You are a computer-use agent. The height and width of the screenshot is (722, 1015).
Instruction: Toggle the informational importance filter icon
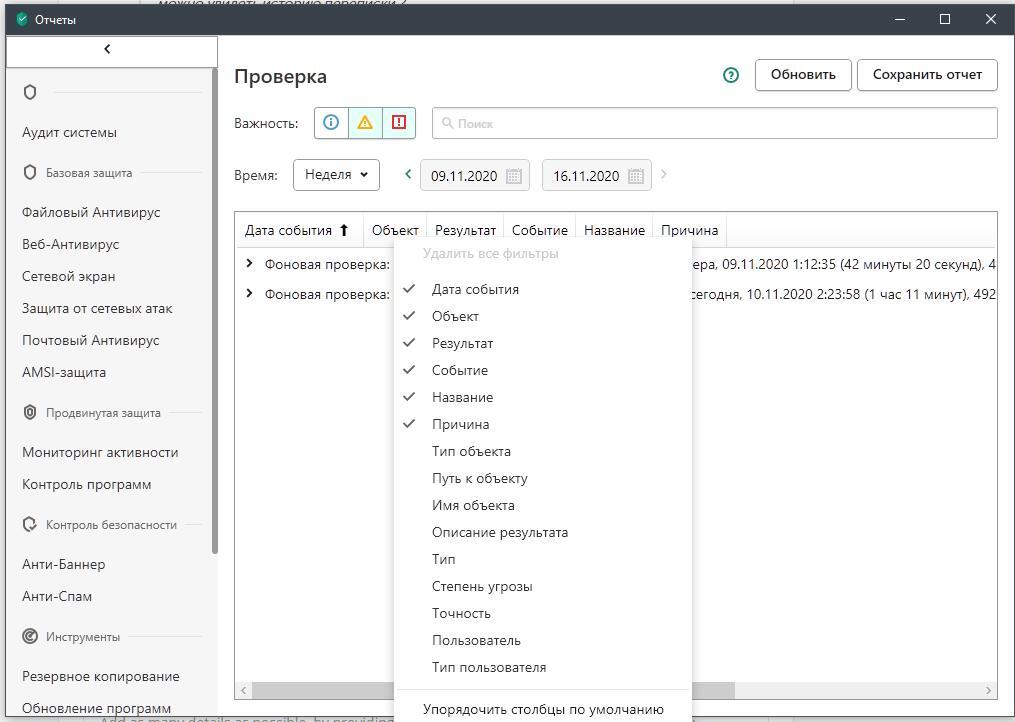(331, 123)
